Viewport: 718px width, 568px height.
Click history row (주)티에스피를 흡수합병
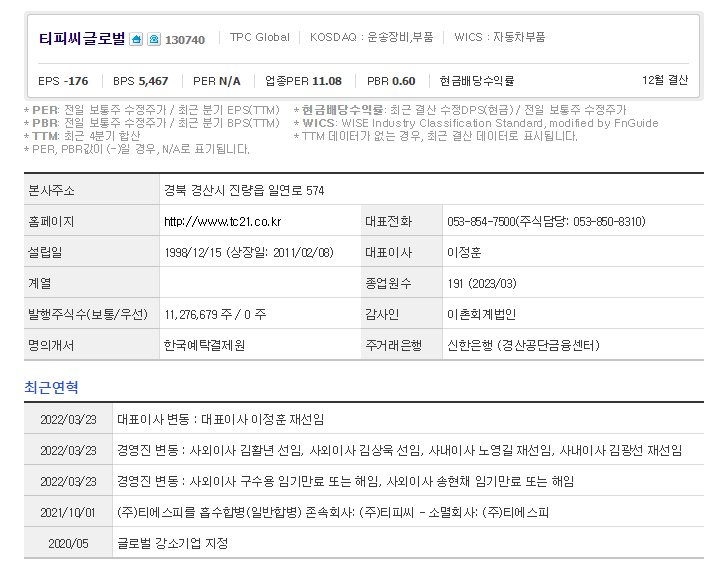coord(364,512)
